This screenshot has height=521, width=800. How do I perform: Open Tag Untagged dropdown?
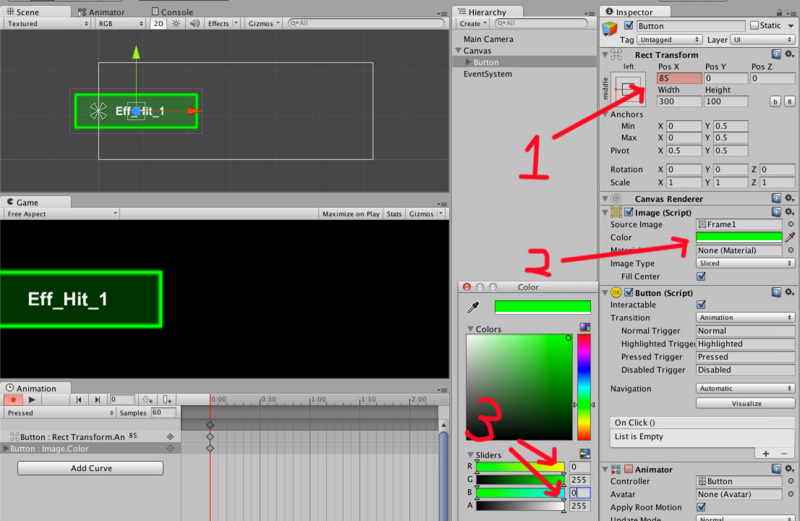[x=669, y=40]
